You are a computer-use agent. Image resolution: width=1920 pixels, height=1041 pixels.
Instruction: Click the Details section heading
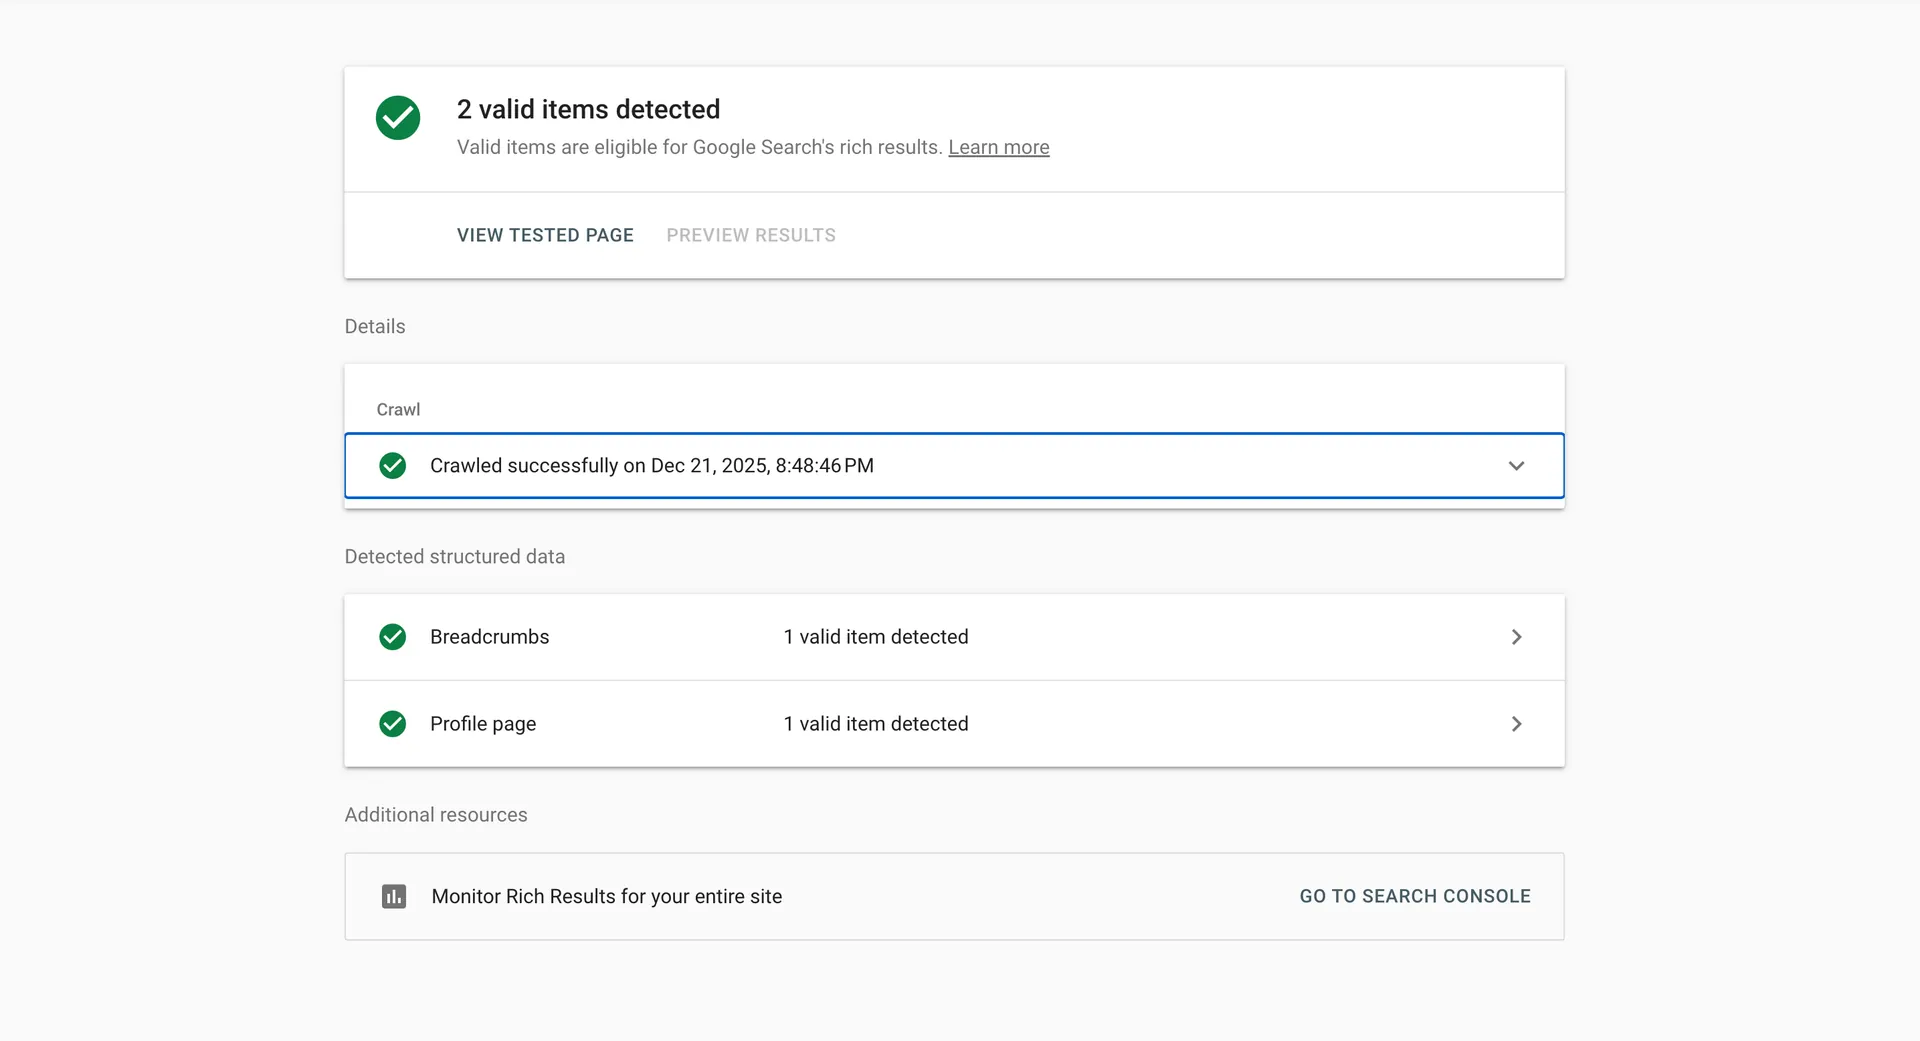click(x=374, y=326)
